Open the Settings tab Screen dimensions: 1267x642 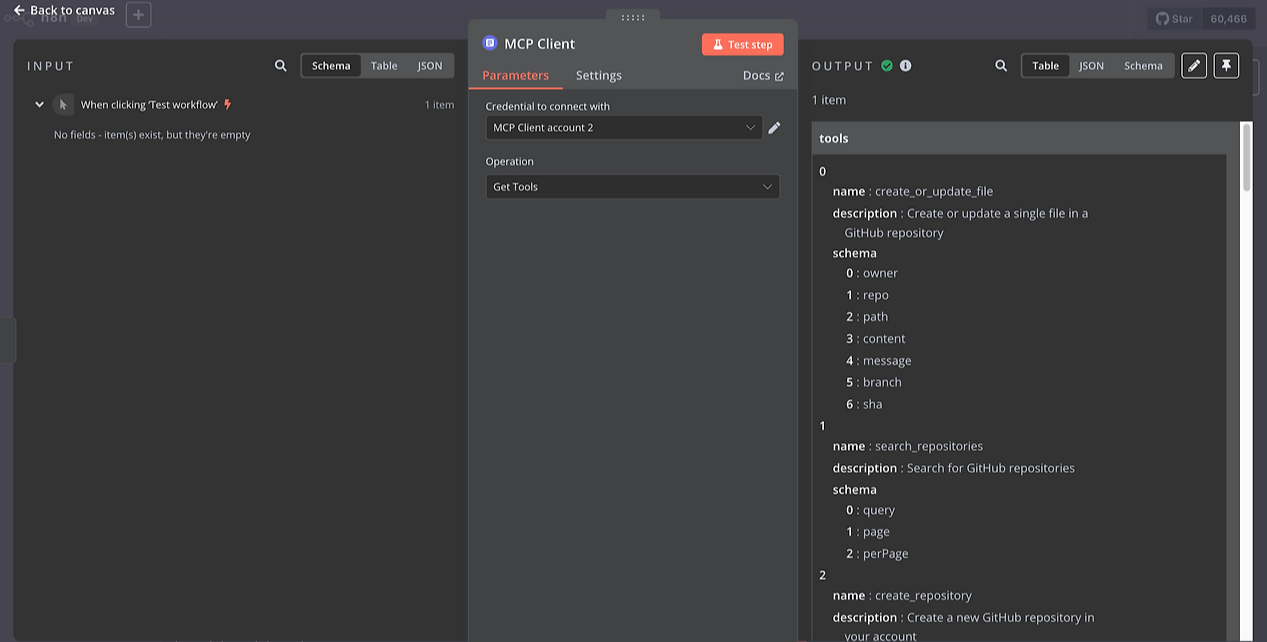point(598,76)
